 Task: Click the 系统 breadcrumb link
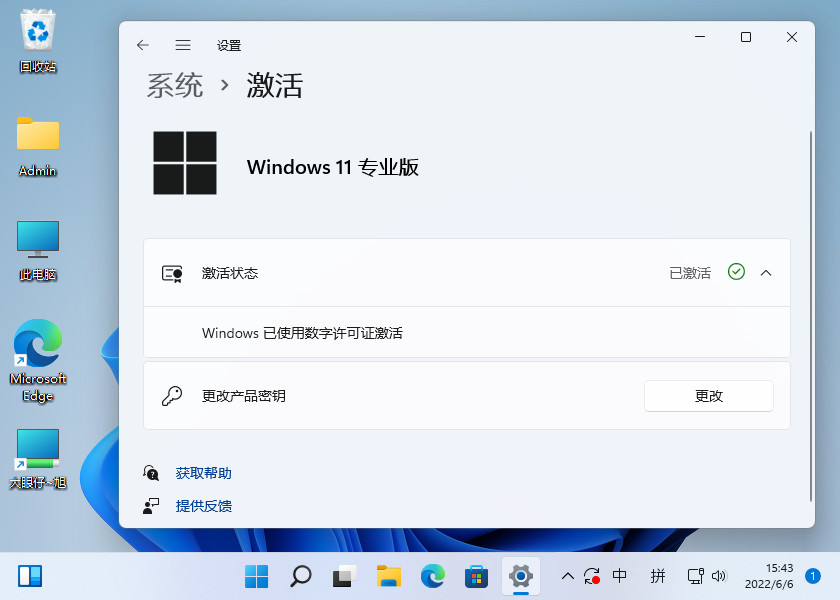(175, 86)
